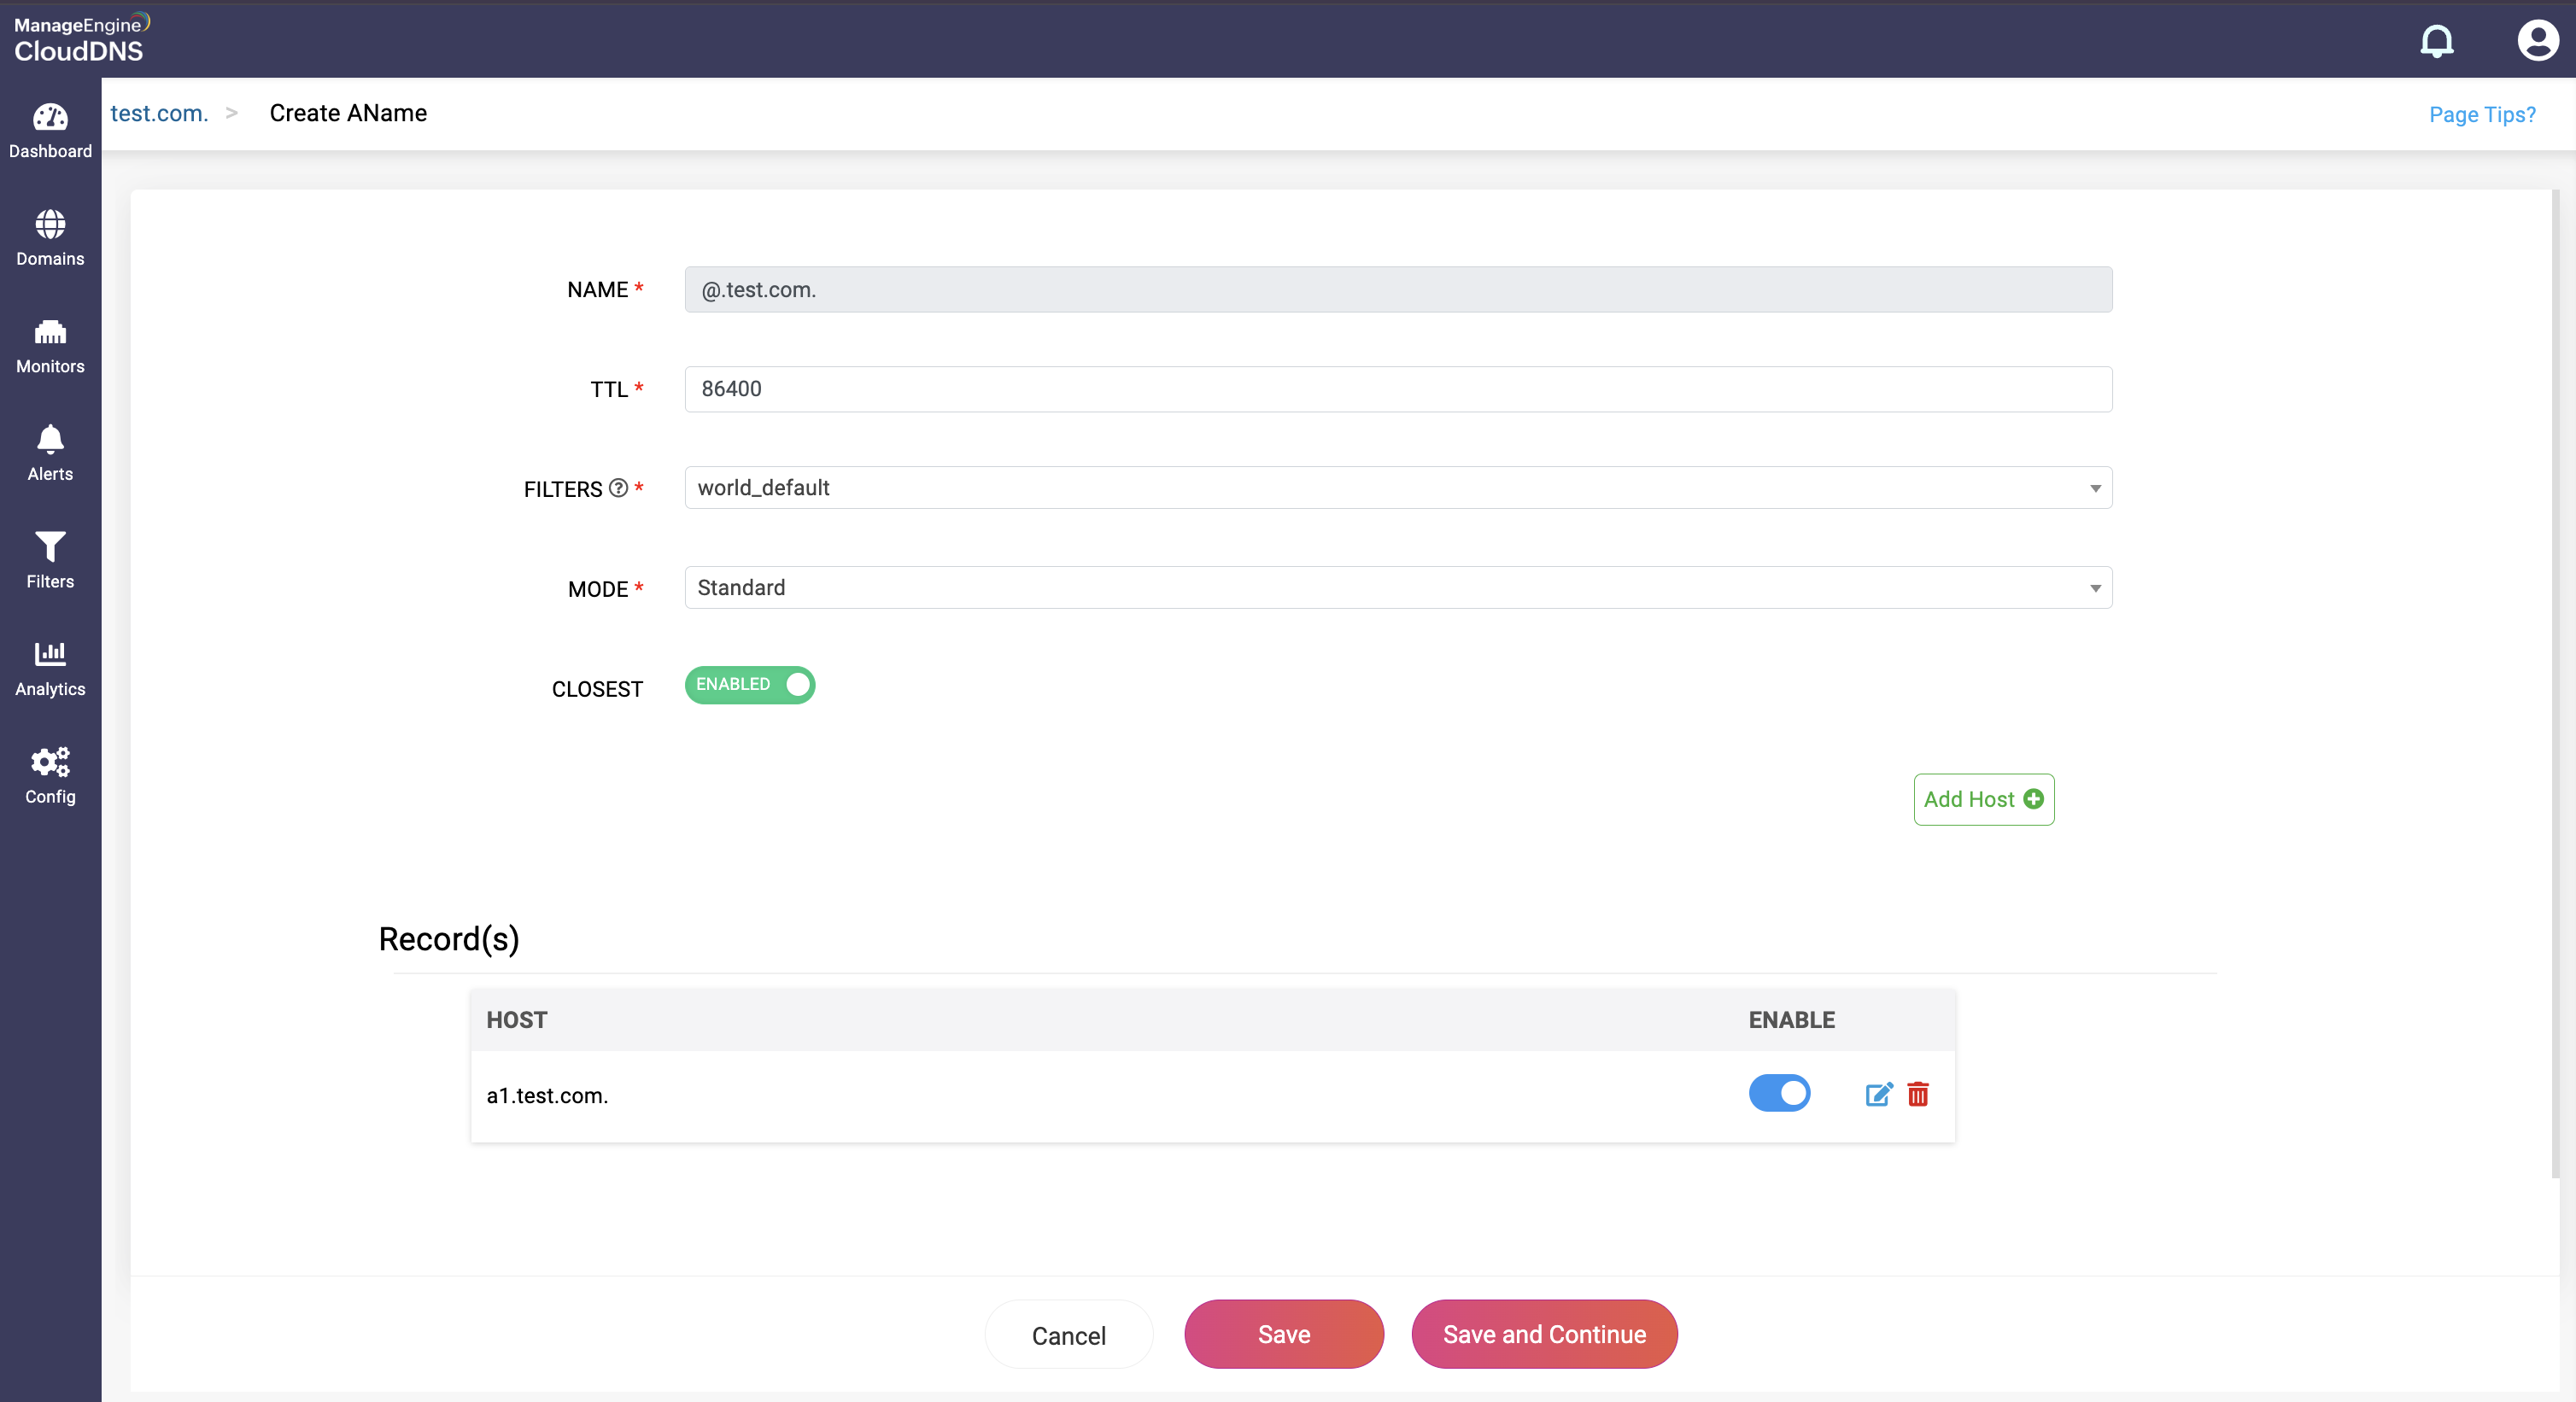Click the Add Host button
2576x1402 pixels.
click(1983, 799)
